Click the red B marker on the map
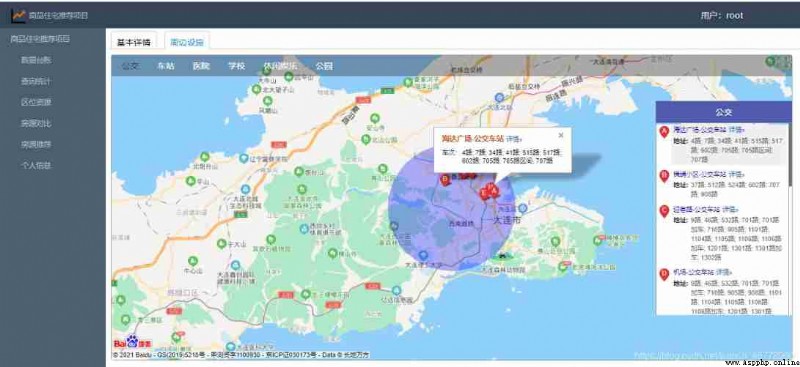 coord(444,180)
